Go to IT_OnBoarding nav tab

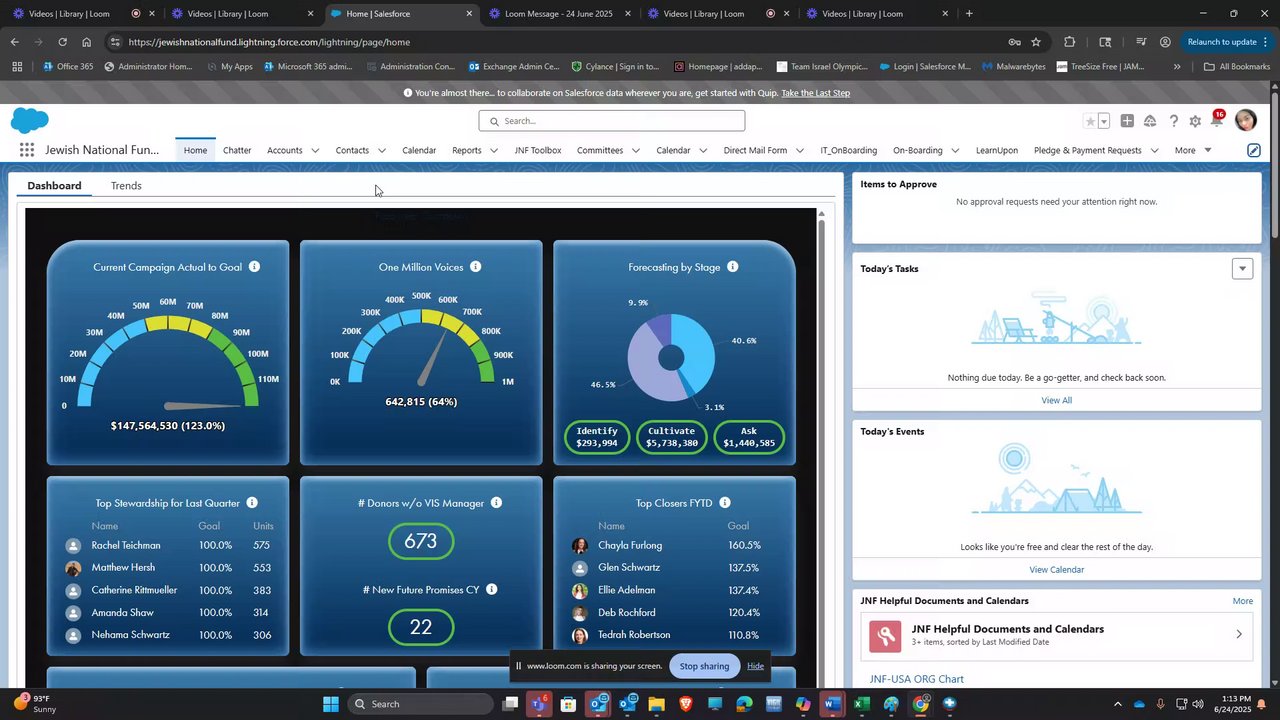tap(849, 150)
